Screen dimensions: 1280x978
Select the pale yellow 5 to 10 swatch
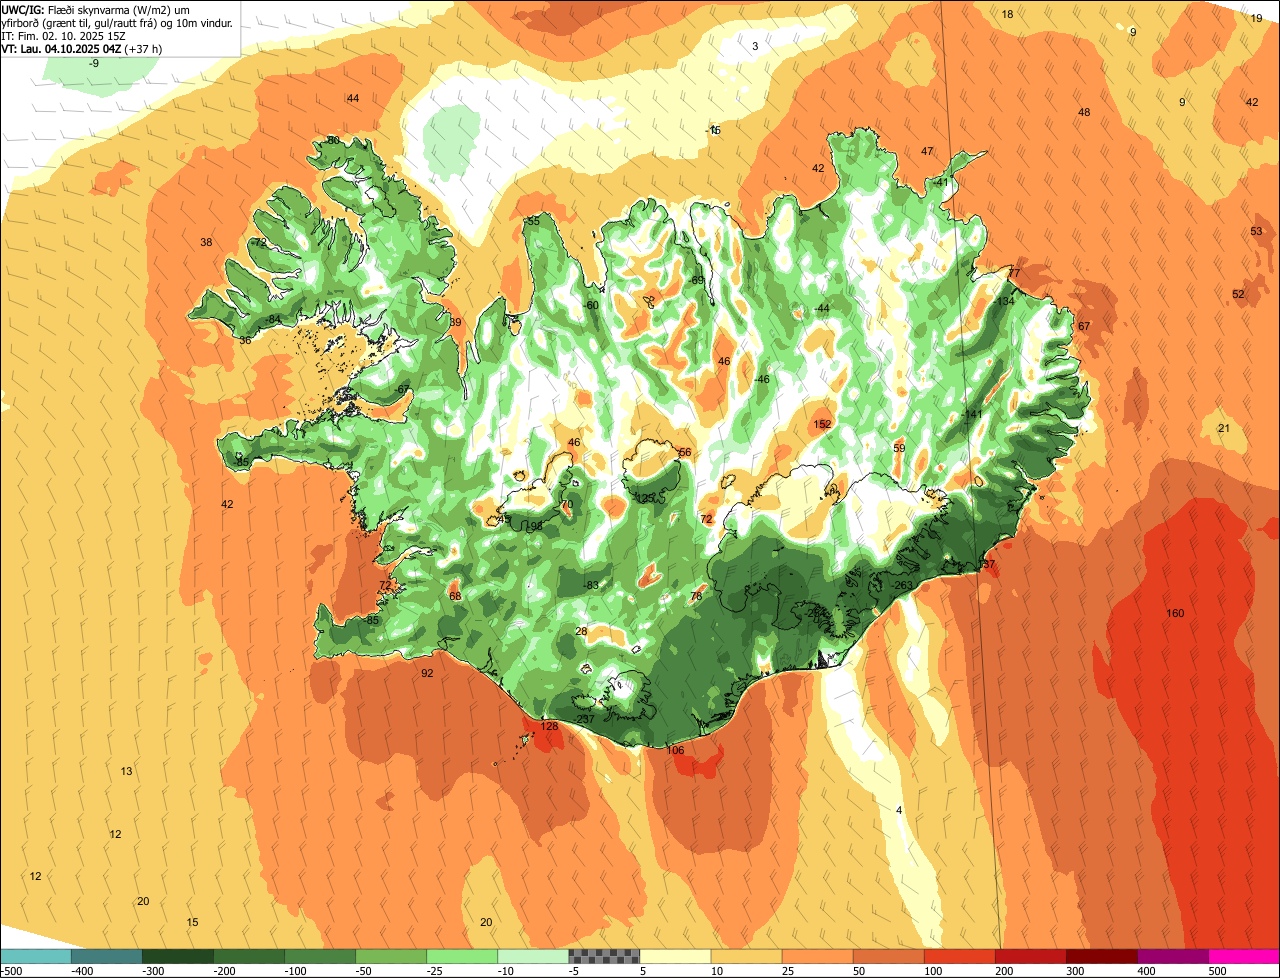pyautogui.click(x=674, y=956)
